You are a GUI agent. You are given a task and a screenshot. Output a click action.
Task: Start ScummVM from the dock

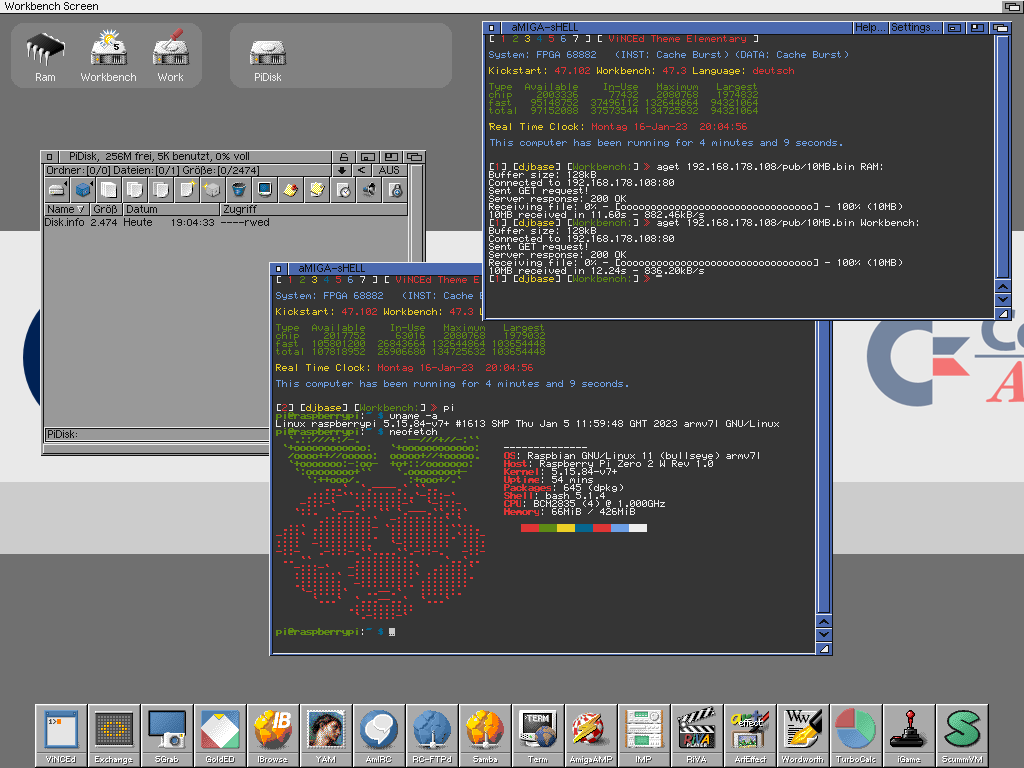(962, 734)
